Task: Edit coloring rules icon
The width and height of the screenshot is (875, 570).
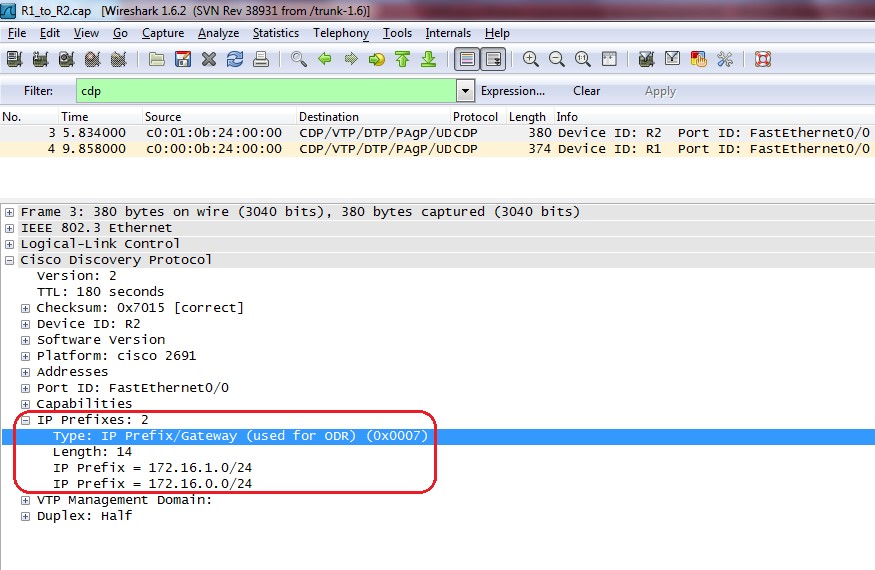Action: click(699, 59)
